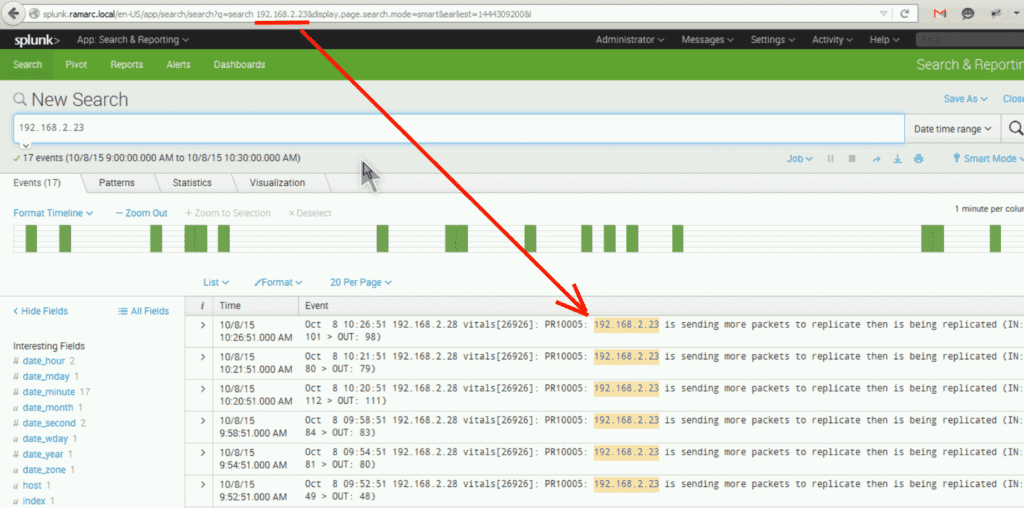
Task: Click the Zoom Out timeline link
Action: pos(141,213)
